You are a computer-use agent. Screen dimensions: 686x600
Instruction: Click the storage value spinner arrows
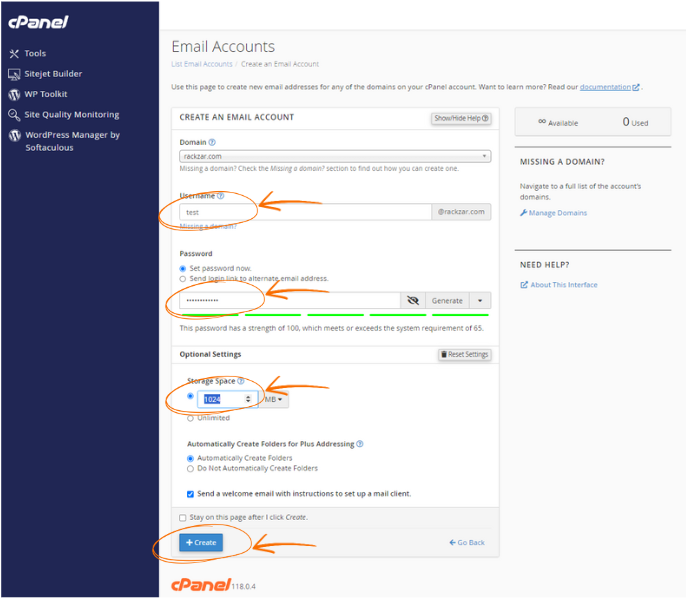point(248,399)
